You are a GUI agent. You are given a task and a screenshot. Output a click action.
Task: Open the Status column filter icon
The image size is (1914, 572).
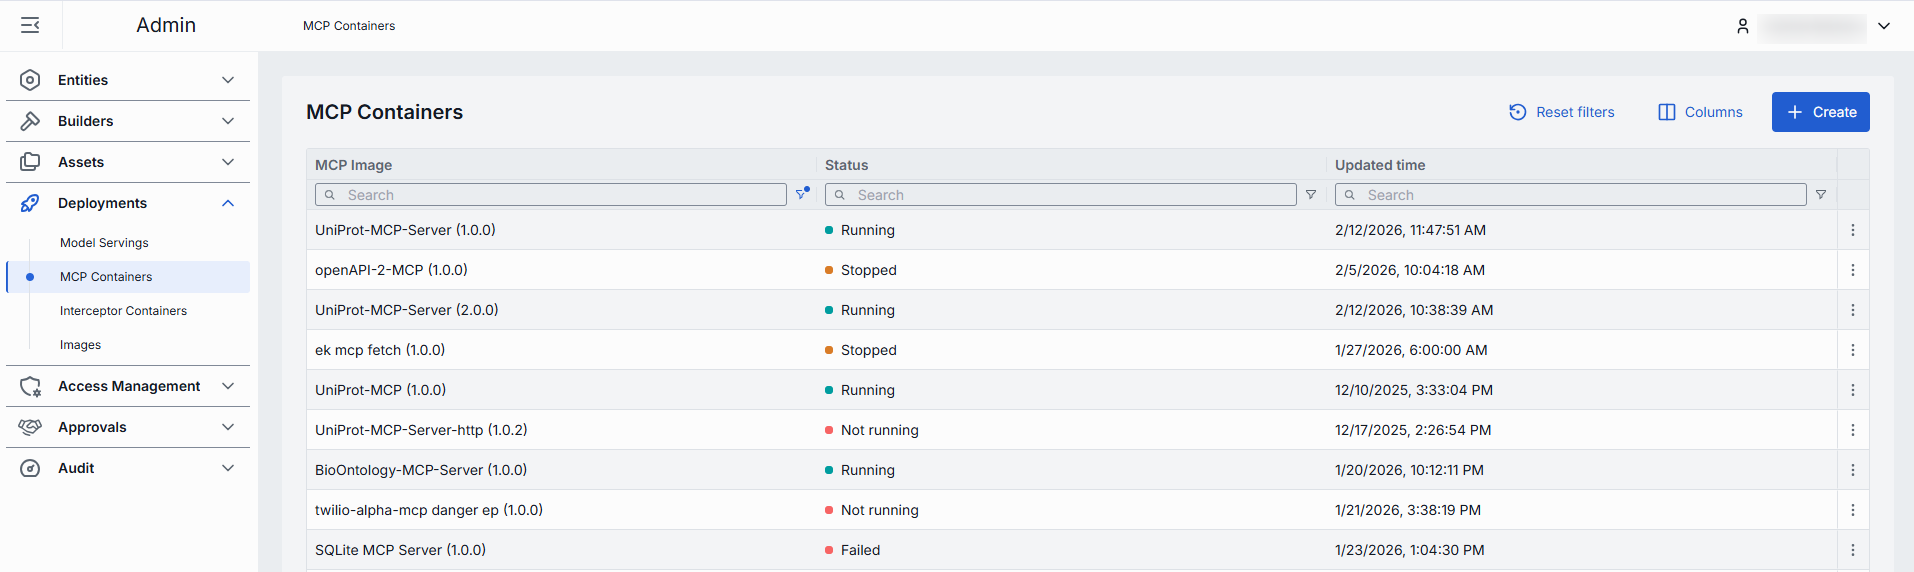[x=1310, y=195]
